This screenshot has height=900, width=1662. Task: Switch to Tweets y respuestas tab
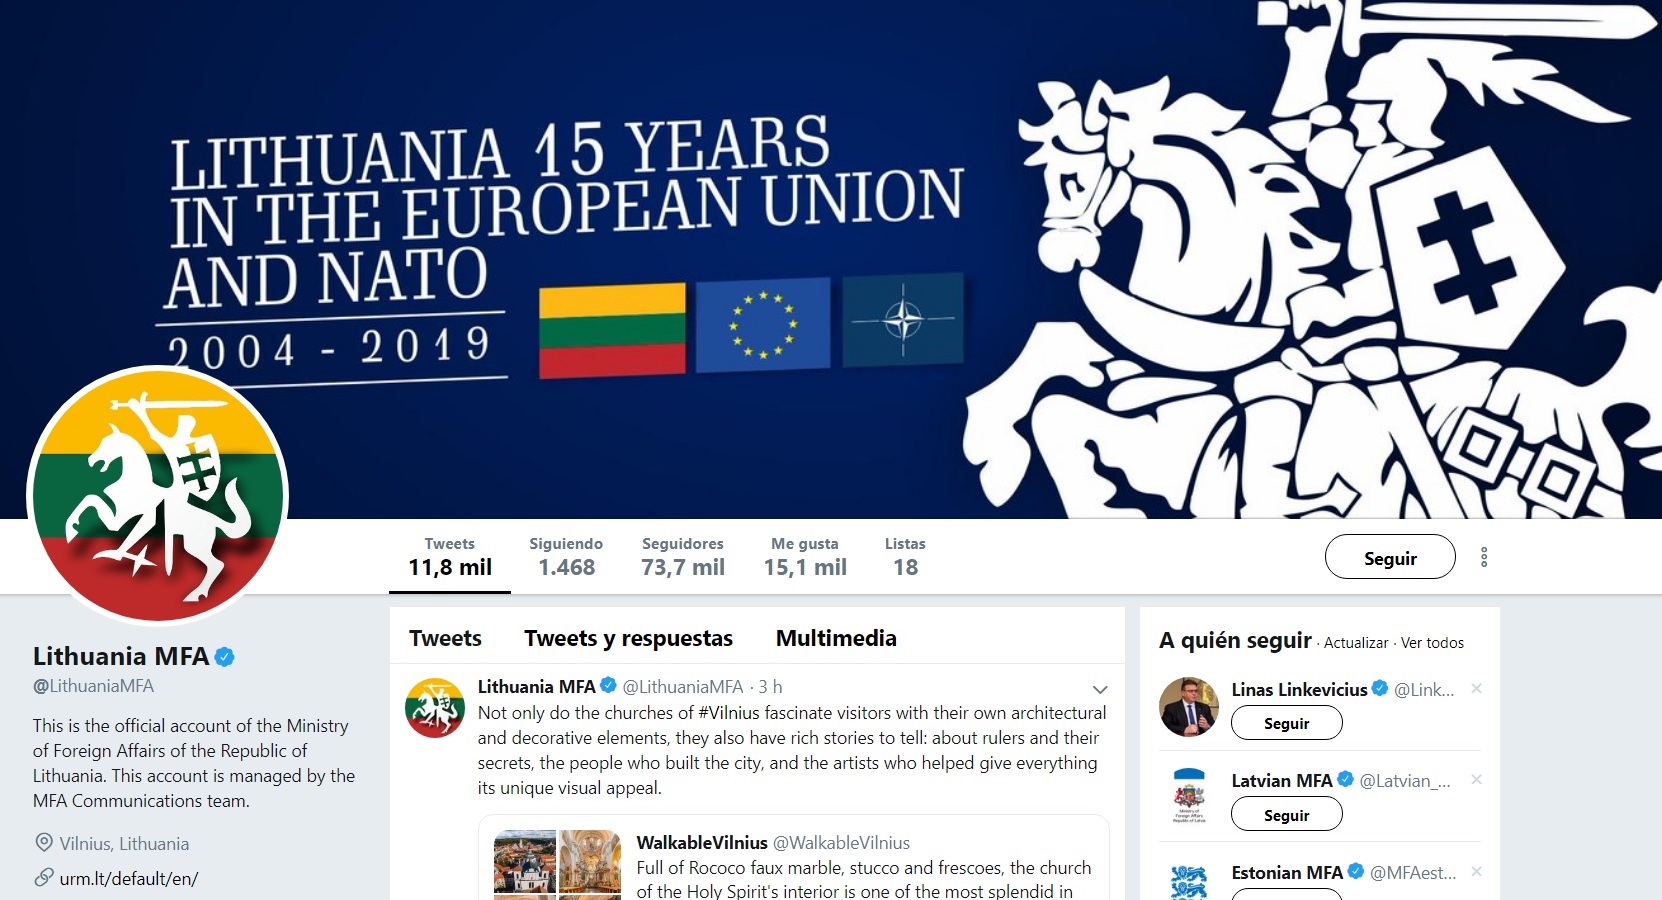[628, 638]
